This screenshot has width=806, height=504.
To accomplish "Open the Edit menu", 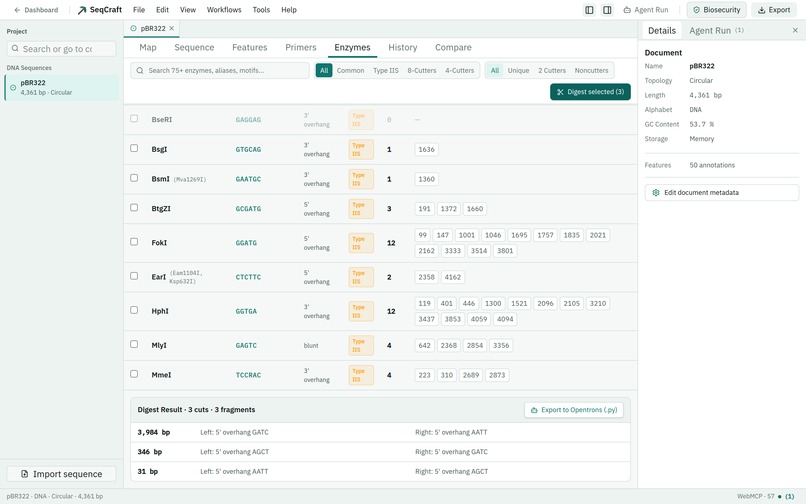I will tap(162, 10).
